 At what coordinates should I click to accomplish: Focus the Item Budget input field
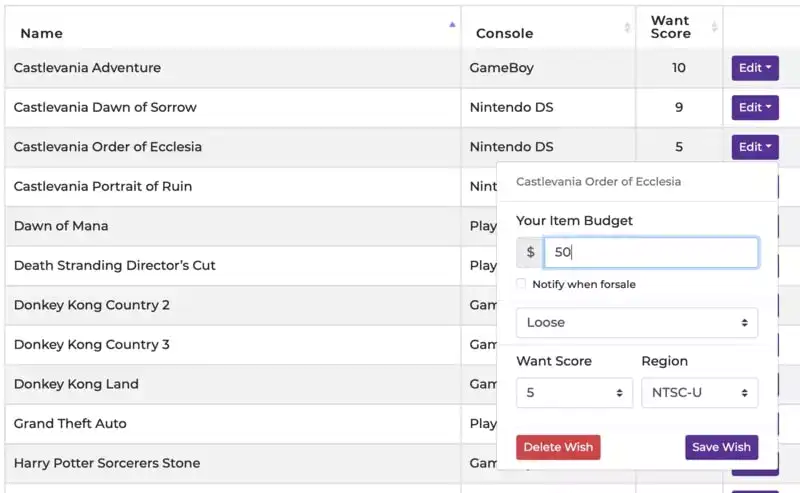(x=651, y=252)
